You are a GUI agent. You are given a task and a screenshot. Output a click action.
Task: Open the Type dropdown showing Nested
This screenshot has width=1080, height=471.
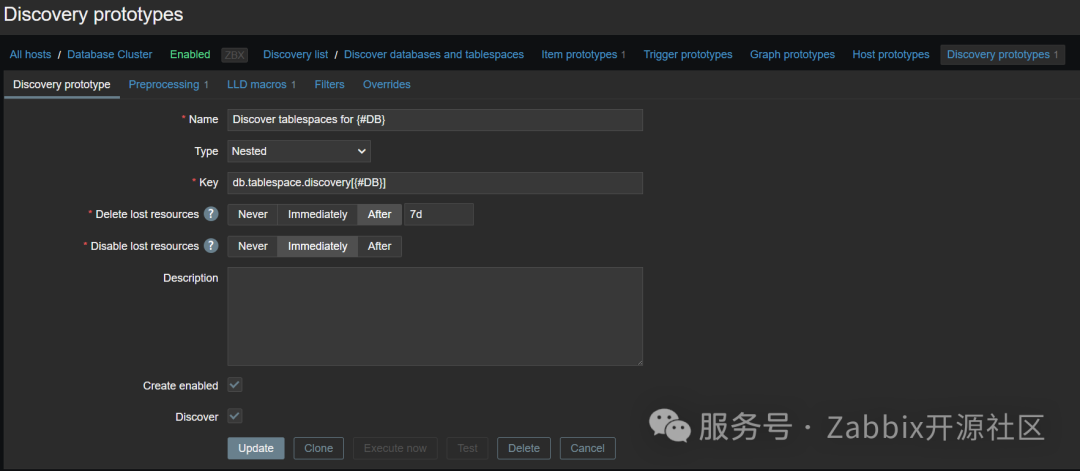pyautogui.click(x=298, y=151)
